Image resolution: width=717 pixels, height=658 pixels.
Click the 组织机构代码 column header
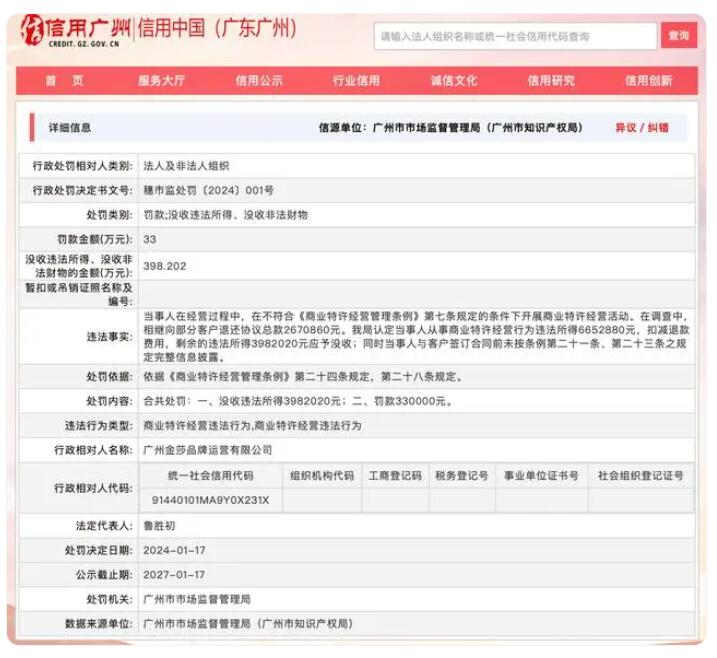(322, 476)
